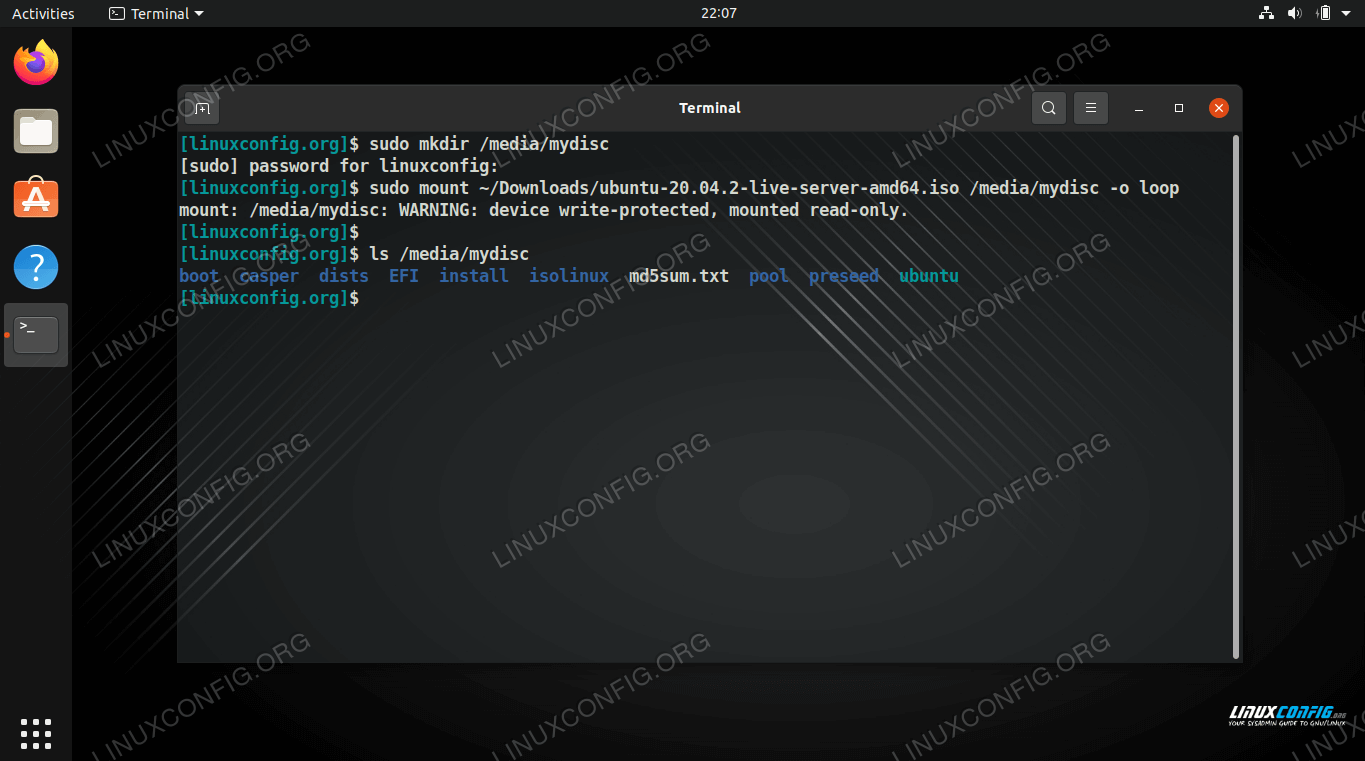
Task: Minimize the Terminal window
Action: coord(1140,108)
